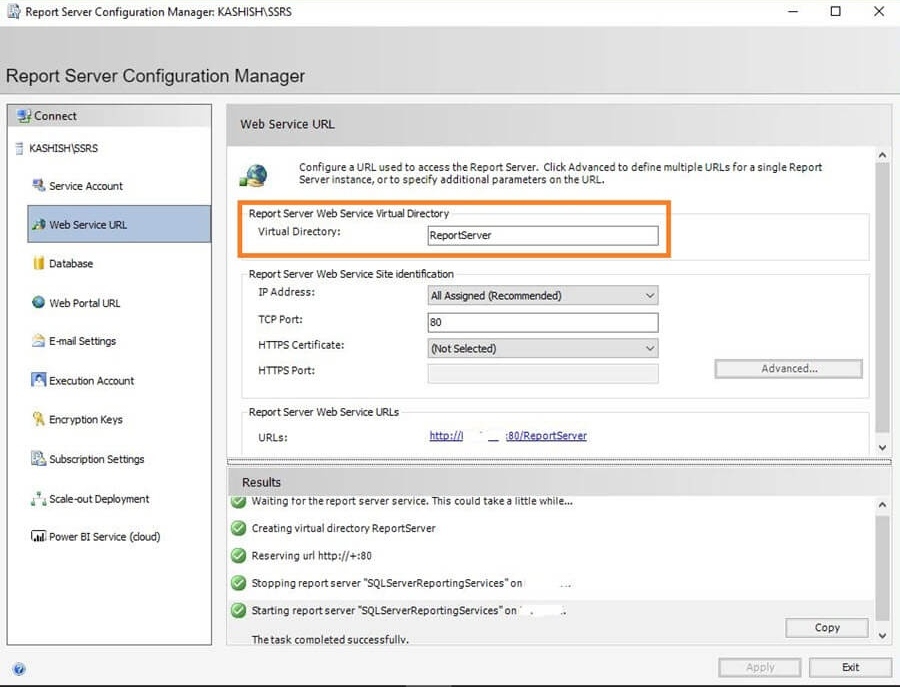The image size is (900, 687).
Task: Click the Power BI Service chart icon
Action: tap(38, 536)
